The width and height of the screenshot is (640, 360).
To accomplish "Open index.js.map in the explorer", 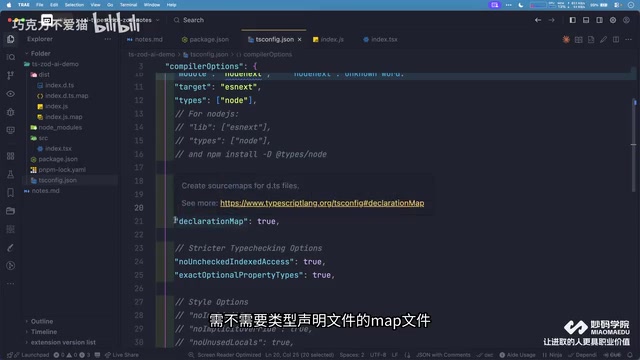I will 64,117.
